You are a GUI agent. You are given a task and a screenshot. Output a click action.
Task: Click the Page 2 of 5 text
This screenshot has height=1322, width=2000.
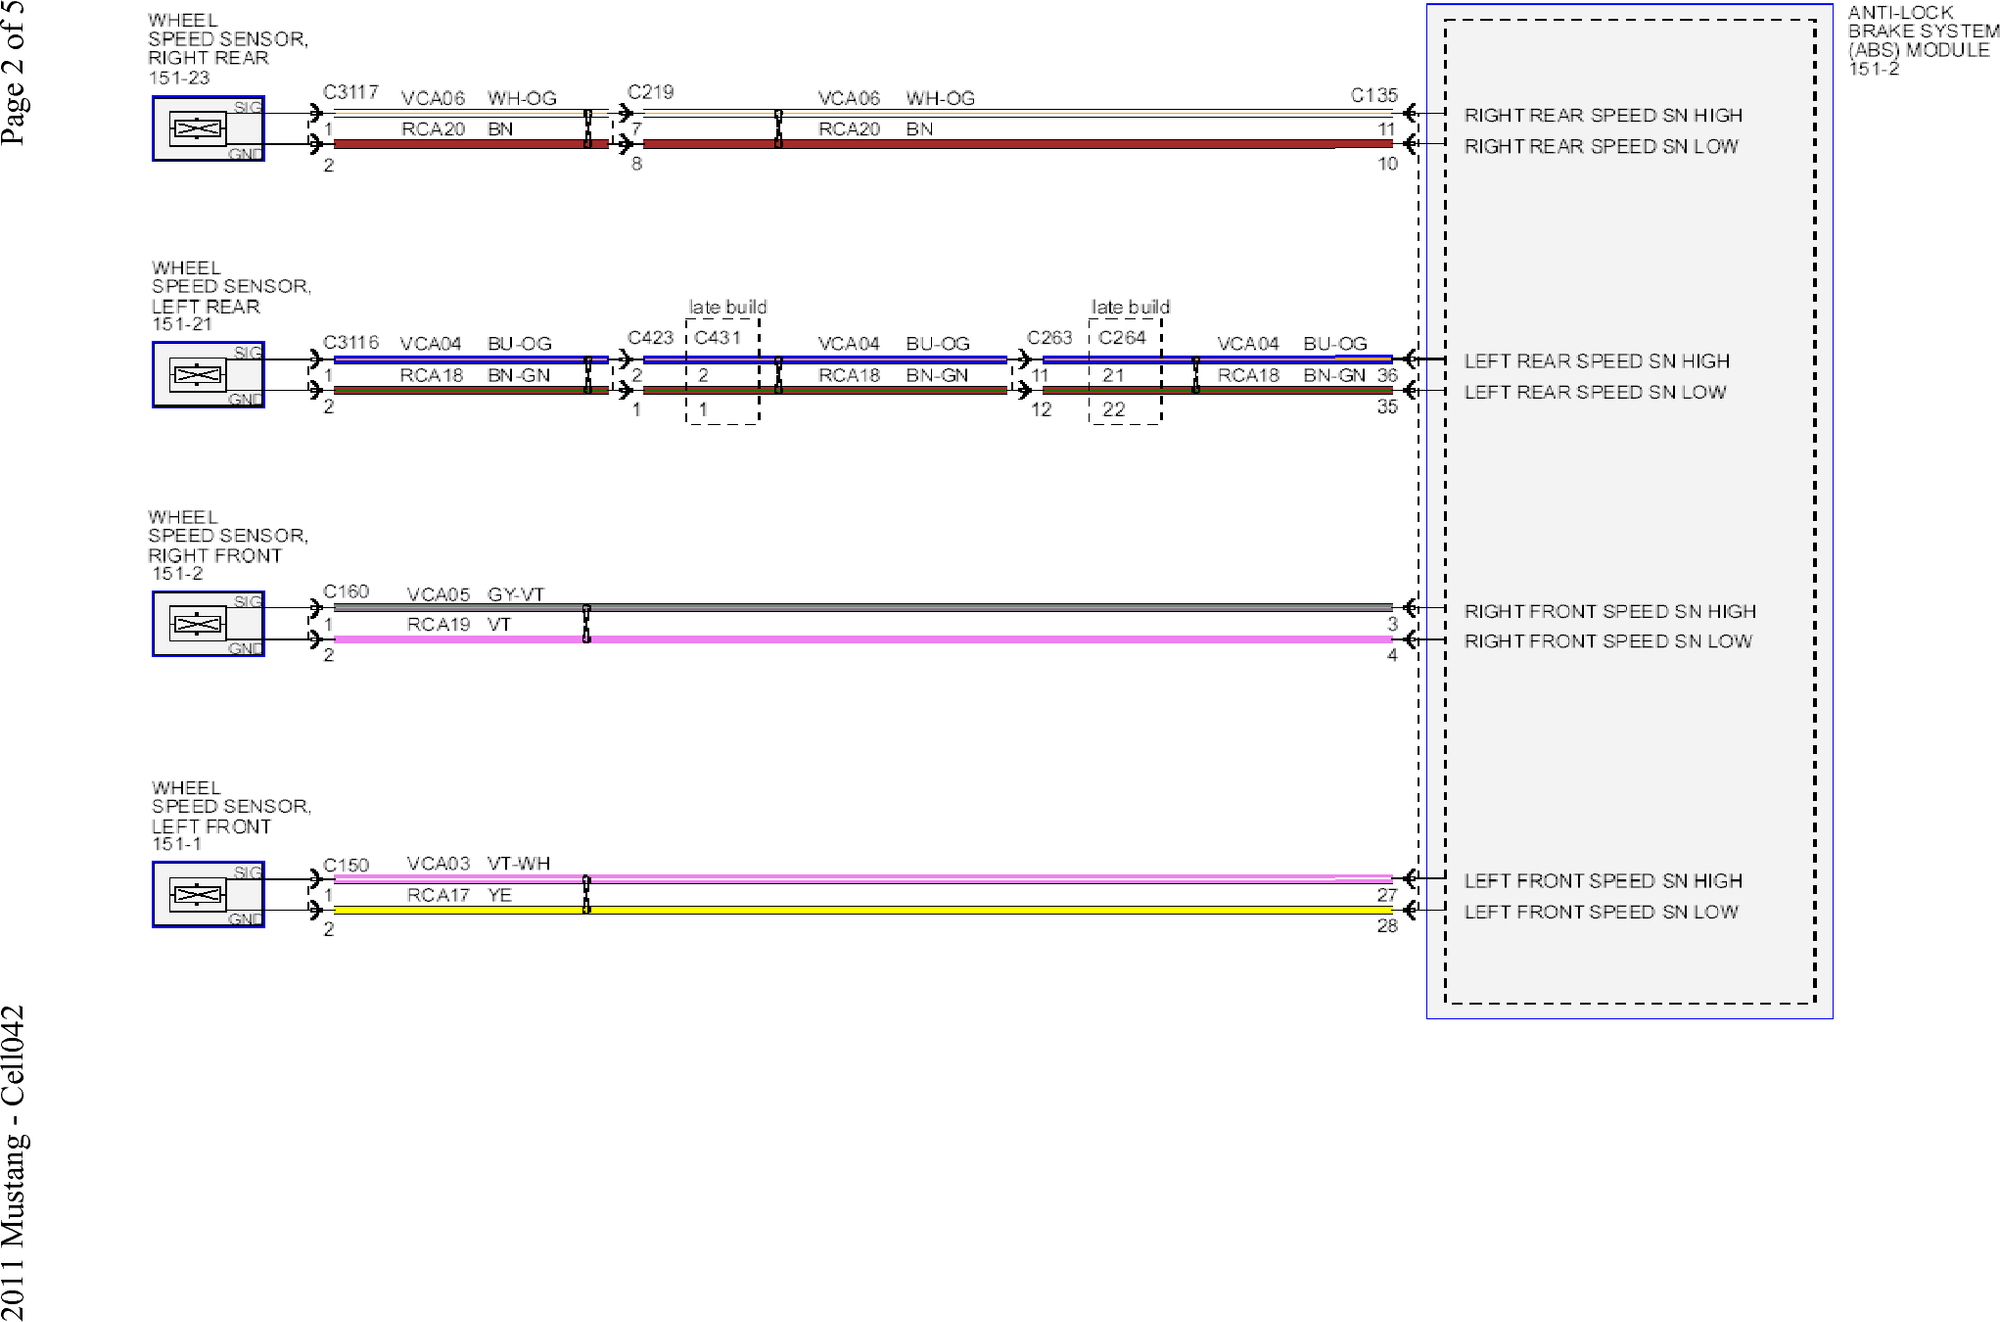click(x=12, y=72)
